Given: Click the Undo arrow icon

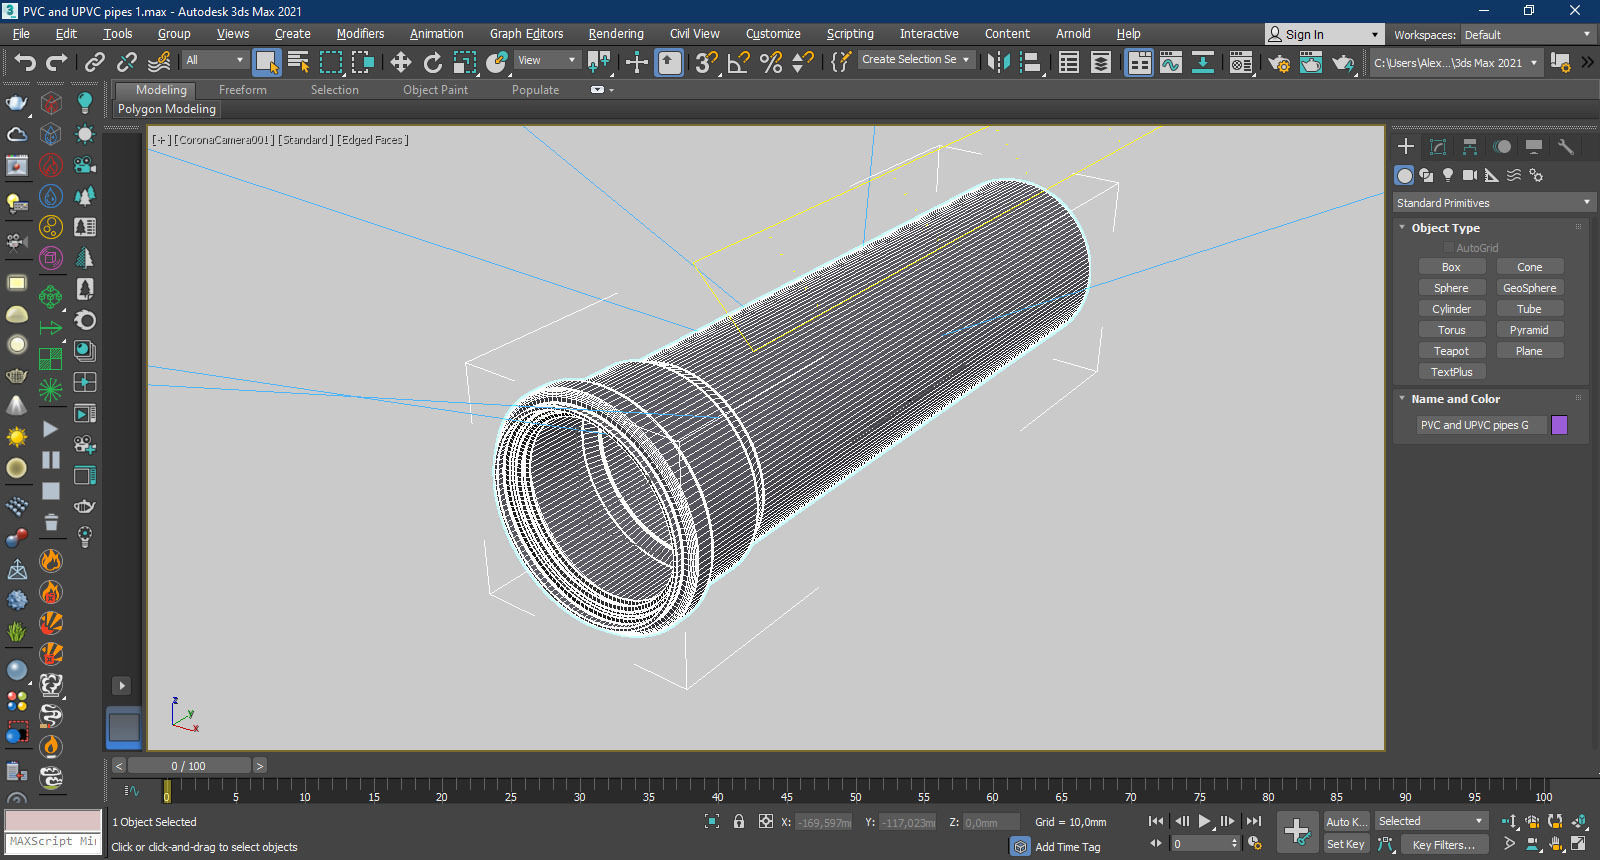Looking at the screenshot, I should 25,62.
